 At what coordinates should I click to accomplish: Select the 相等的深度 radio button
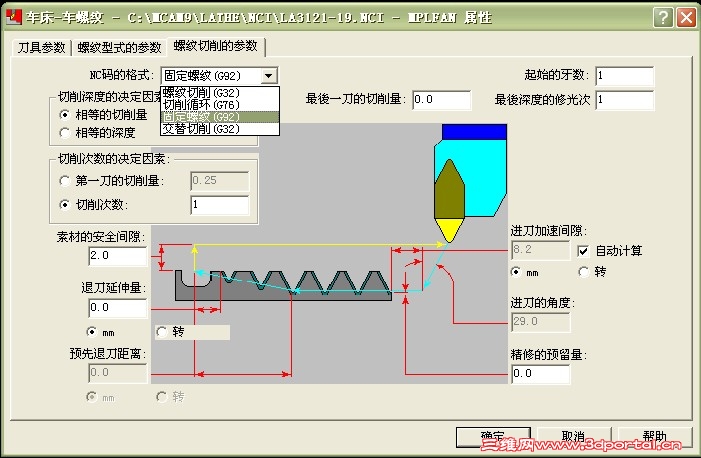(x=64, y=133)
